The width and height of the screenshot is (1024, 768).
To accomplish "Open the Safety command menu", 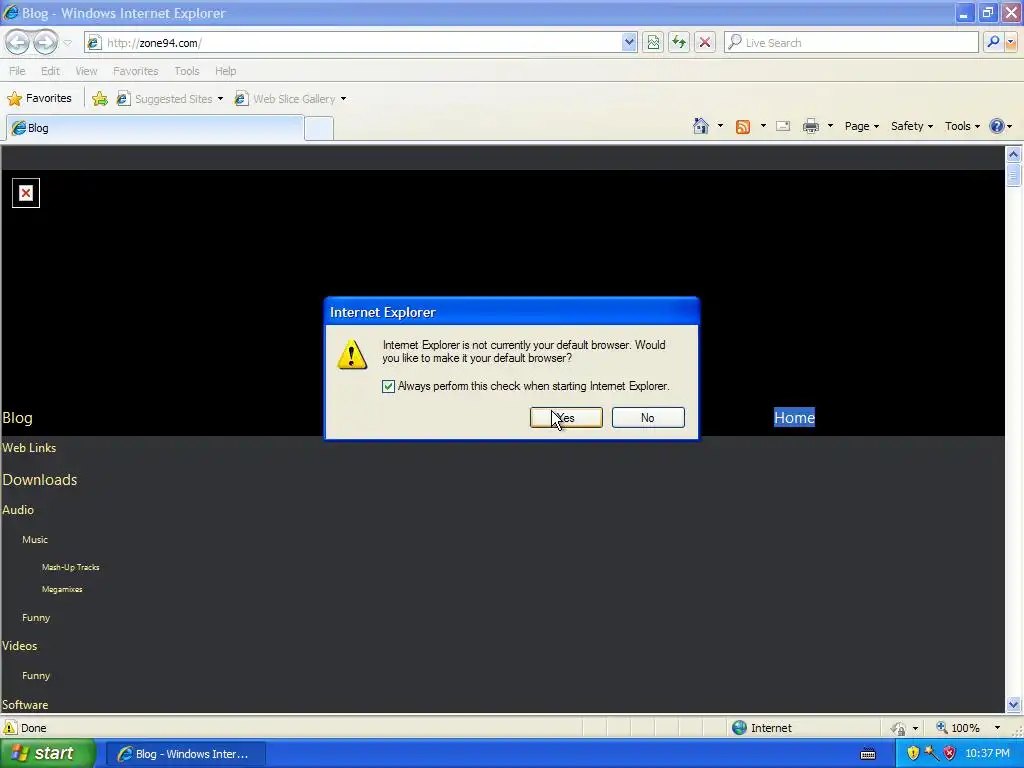I will pos(912,126).
